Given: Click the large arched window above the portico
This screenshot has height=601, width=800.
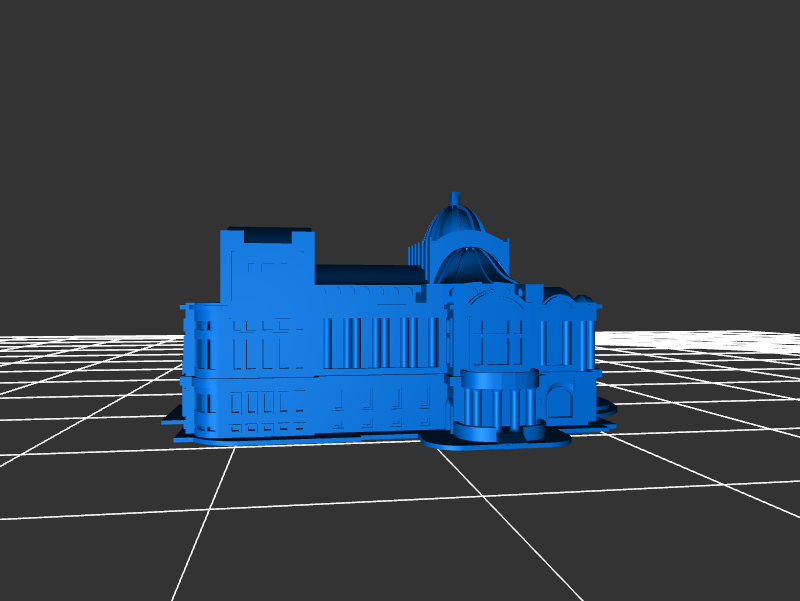Looking at the screenshot, I should [x=496, y=337].
